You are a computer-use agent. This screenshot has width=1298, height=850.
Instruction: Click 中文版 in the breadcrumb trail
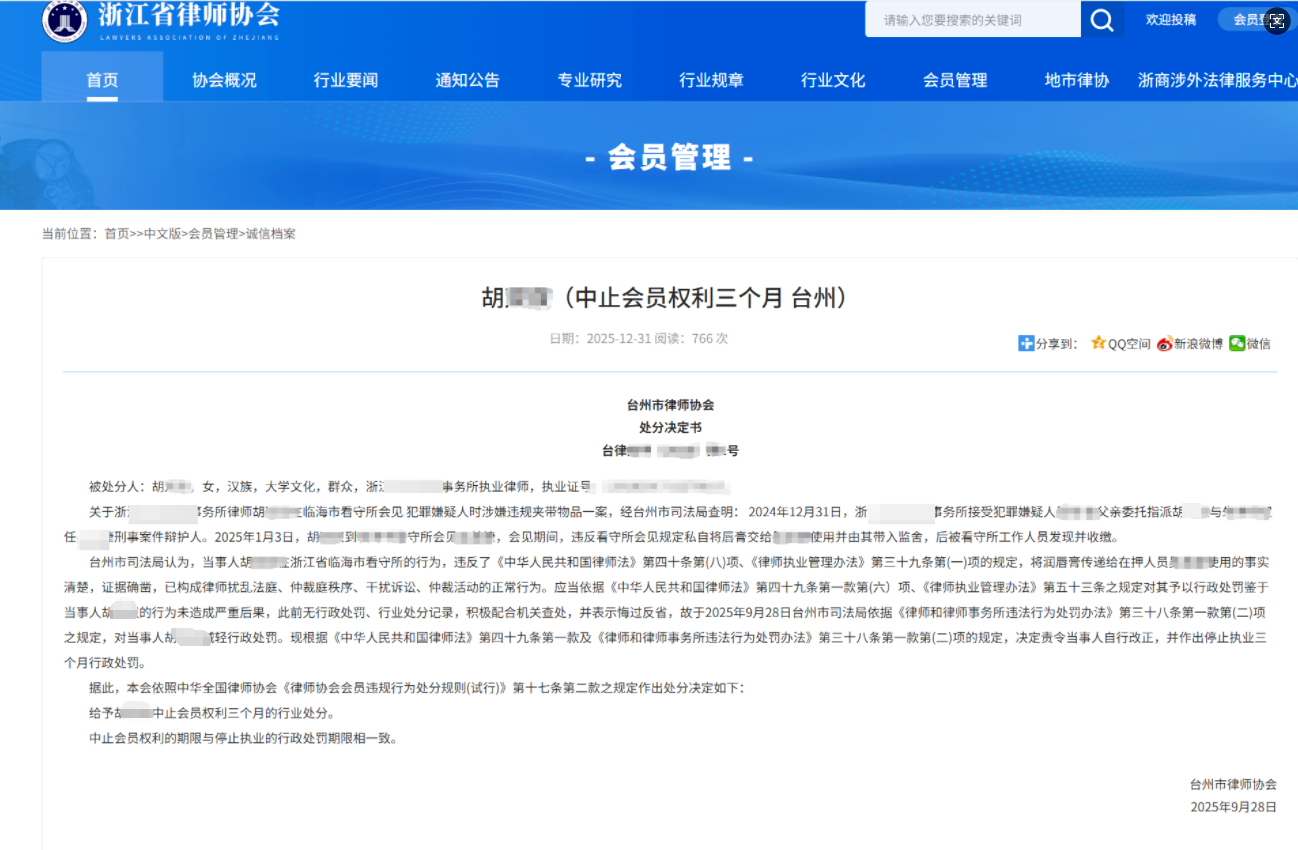(x=163, y=234)
